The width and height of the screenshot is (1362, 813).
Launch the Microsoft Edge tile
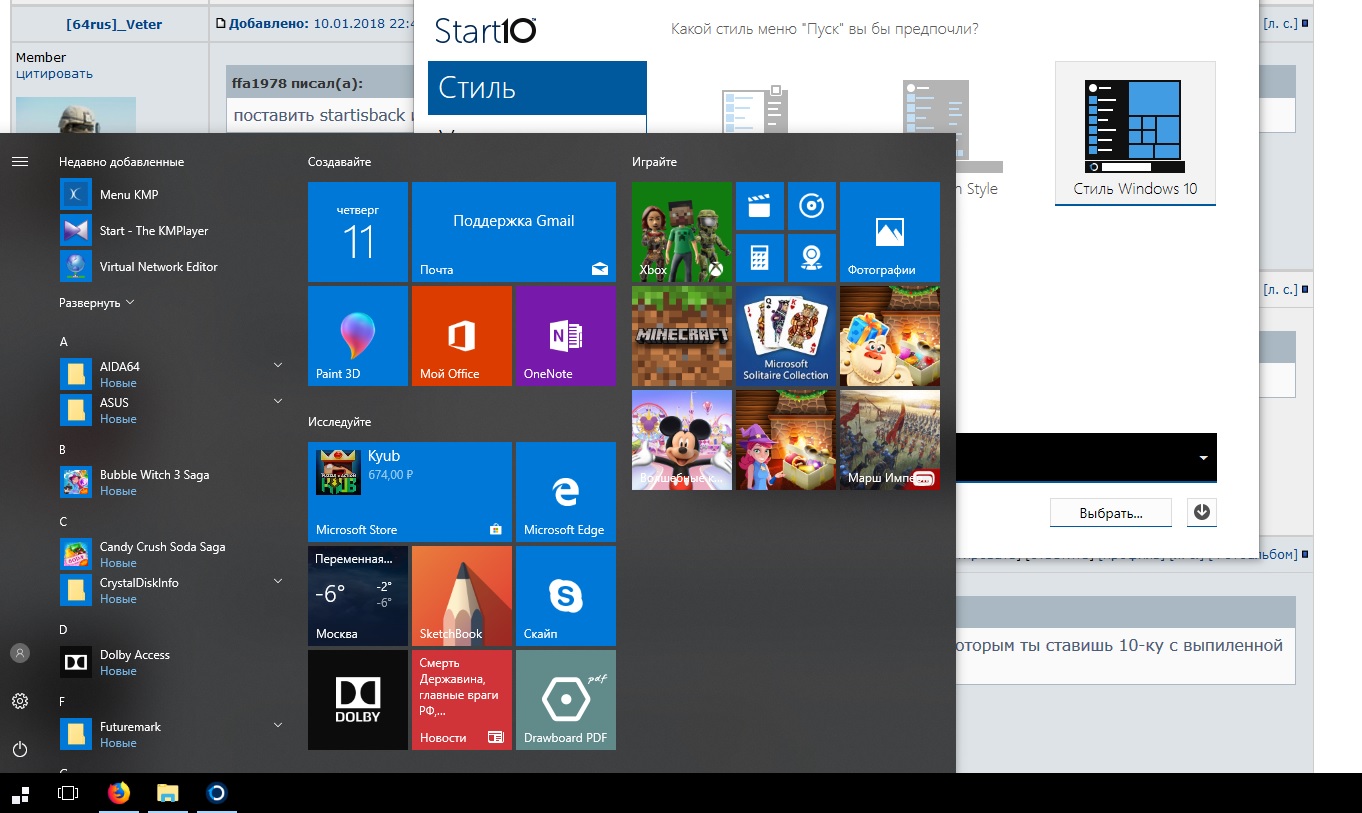pyautogui.click(x=566, y=492)
